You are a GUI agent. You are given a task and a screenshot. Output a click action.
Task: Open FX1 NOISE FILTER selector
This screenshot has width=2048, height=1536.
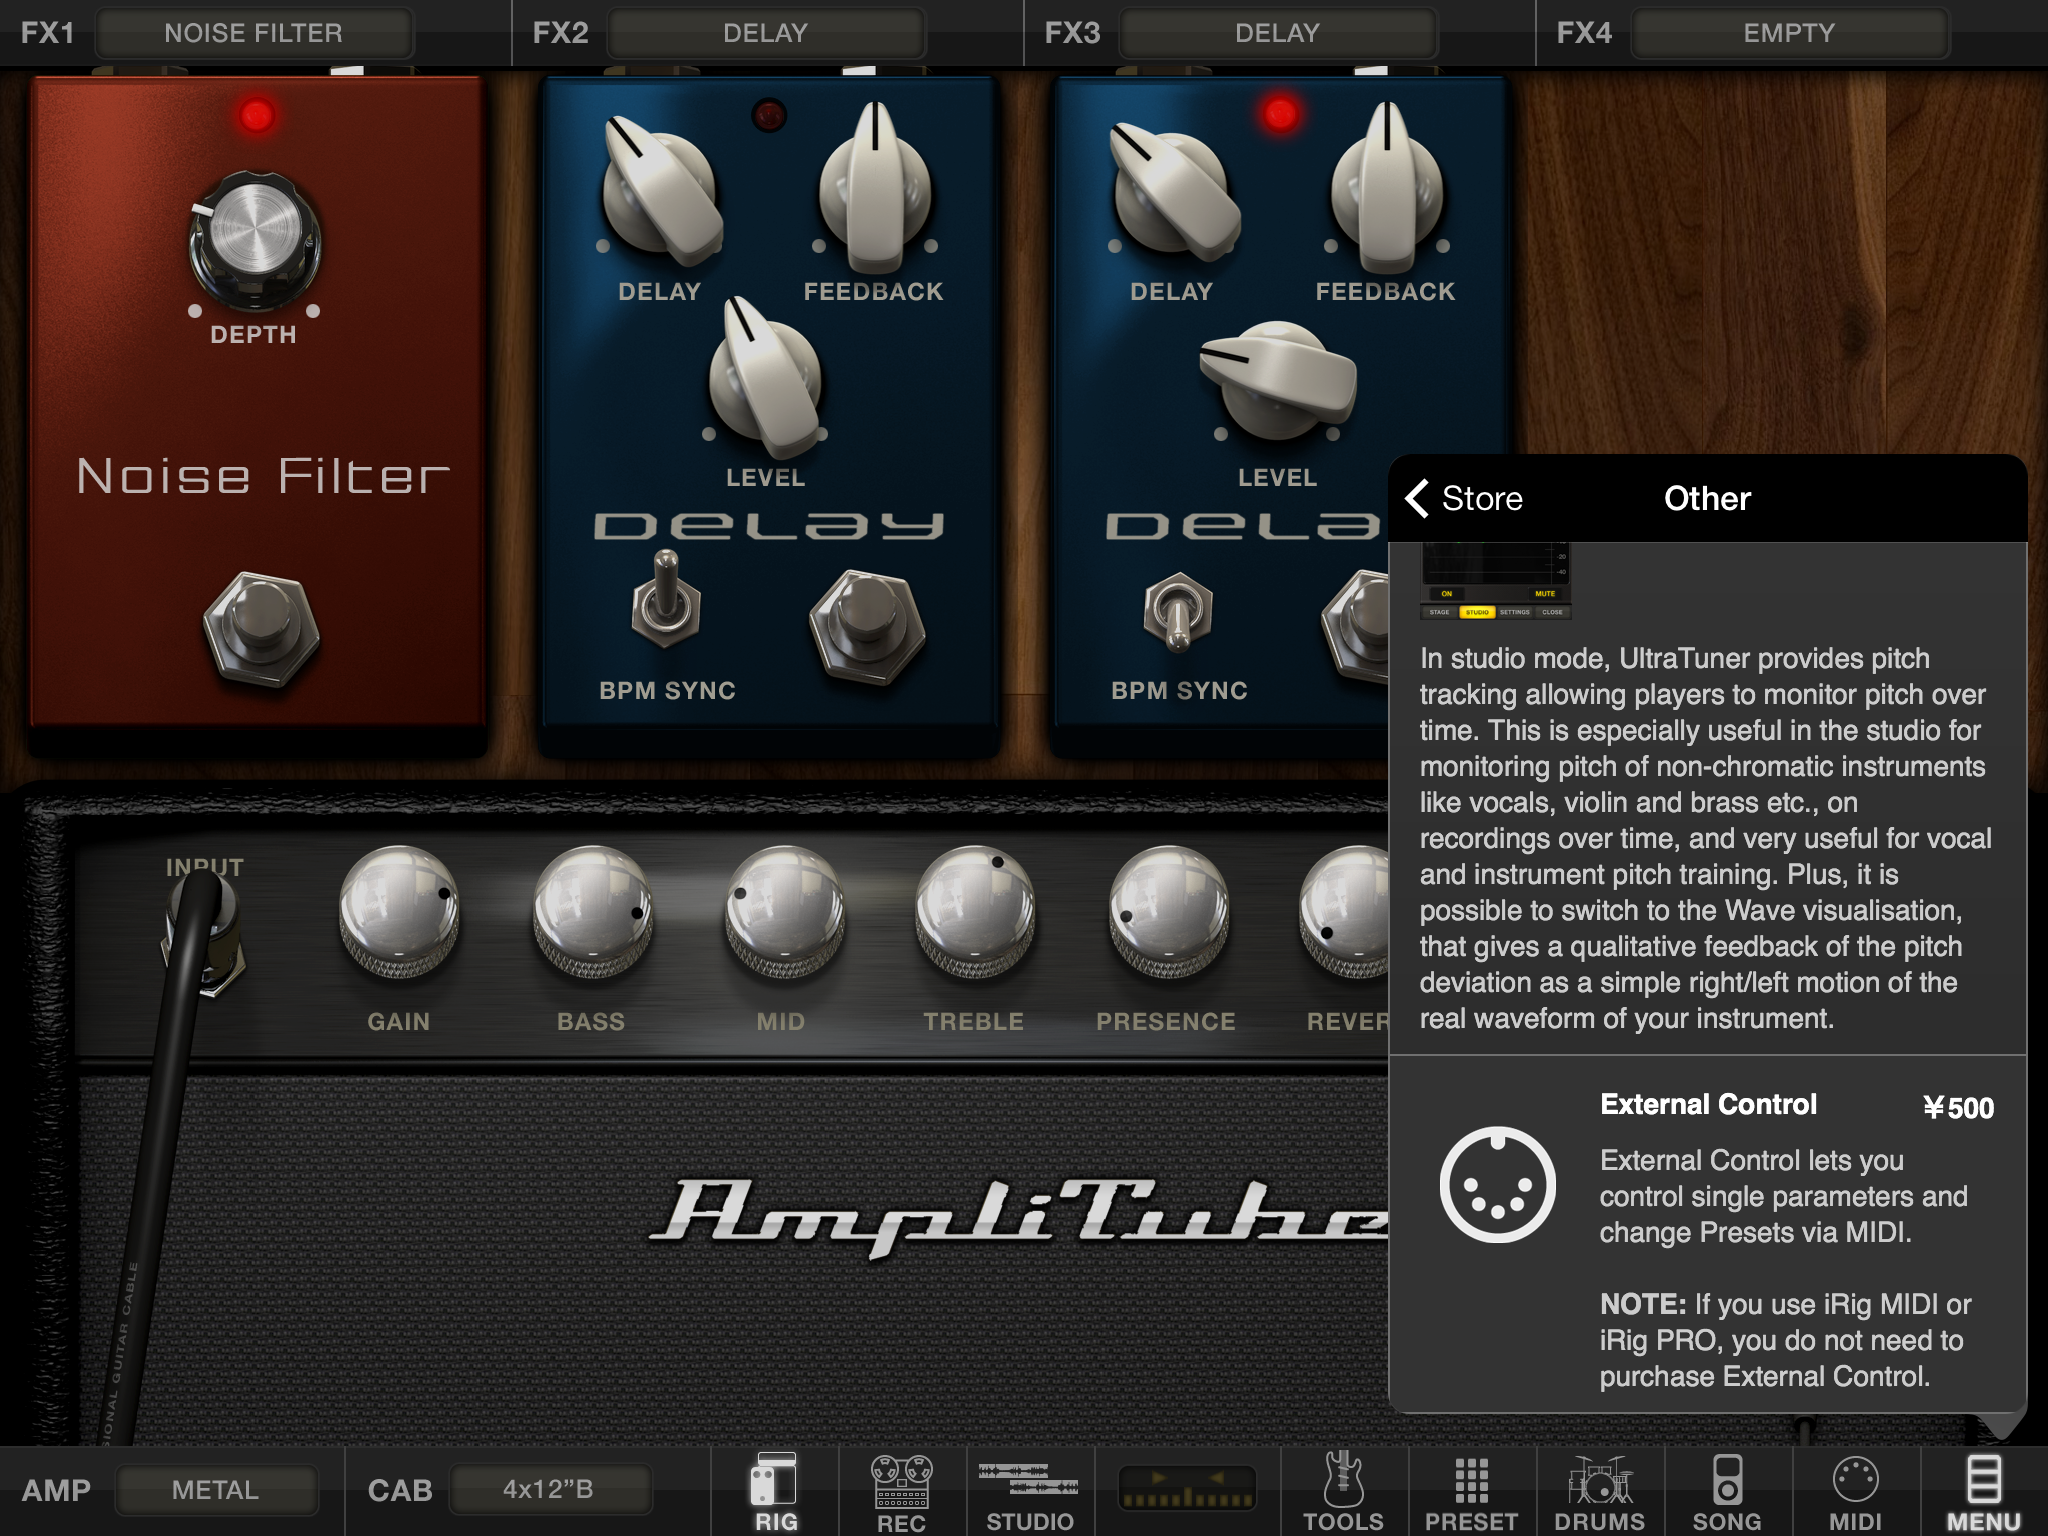pyautogui.click(x=254, y=33)
